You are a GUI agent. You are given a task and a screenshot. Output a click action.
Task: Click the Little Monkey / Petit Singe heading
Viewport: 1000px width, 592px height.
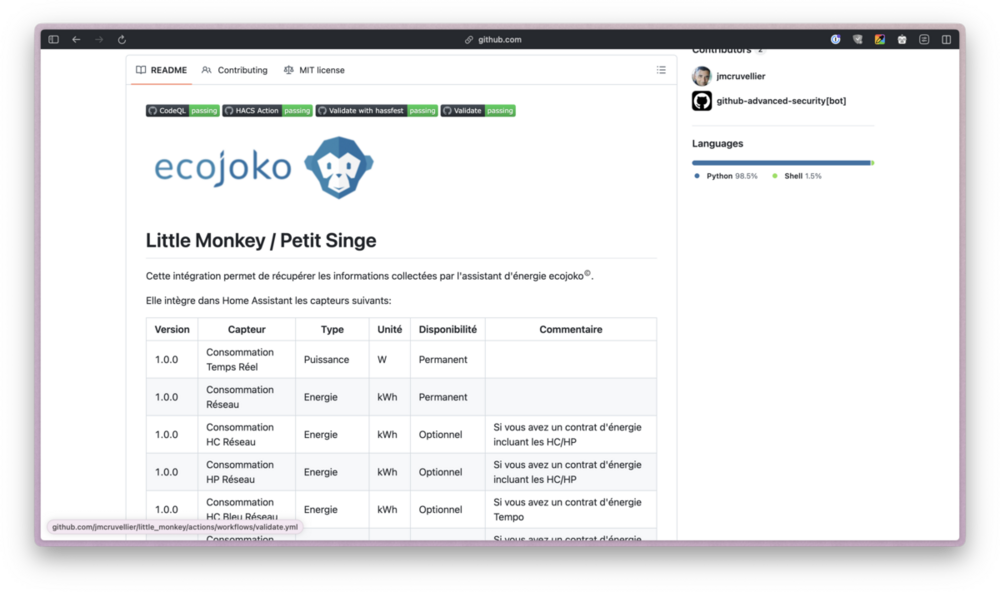(x=261, y=240)
